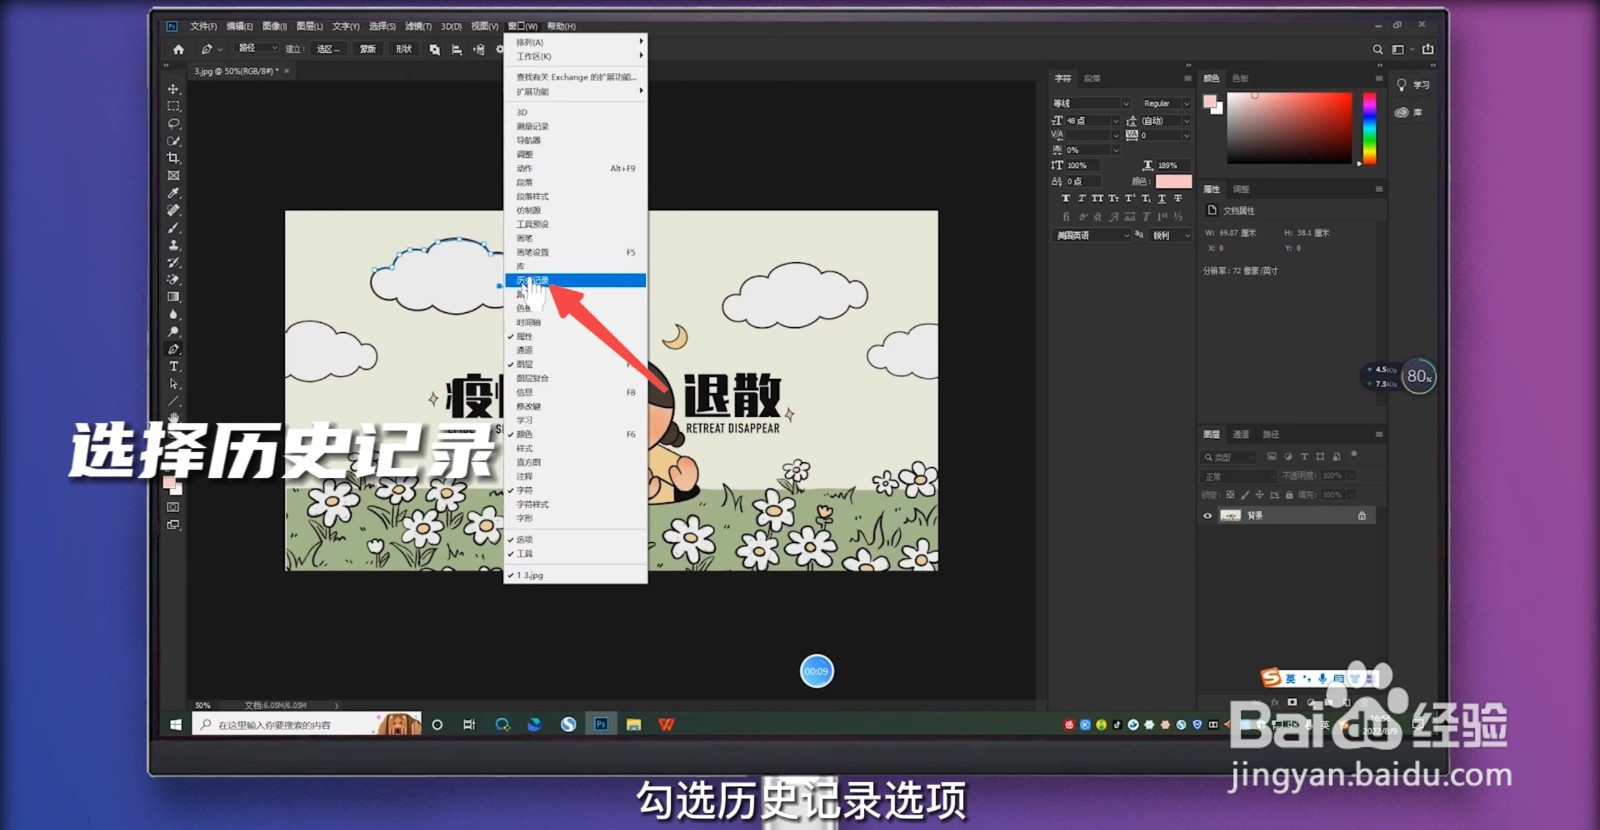Open the 滤镜(T) menu
The width and height of the screenshot is (1600, 830).
pyautogui.click(x=418, y=26)
